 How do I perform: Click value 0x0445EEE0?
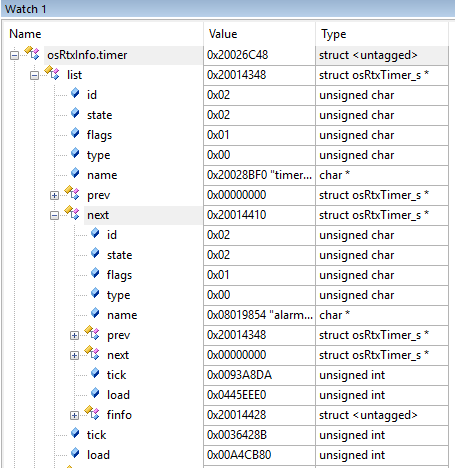(x=236, y=395)
